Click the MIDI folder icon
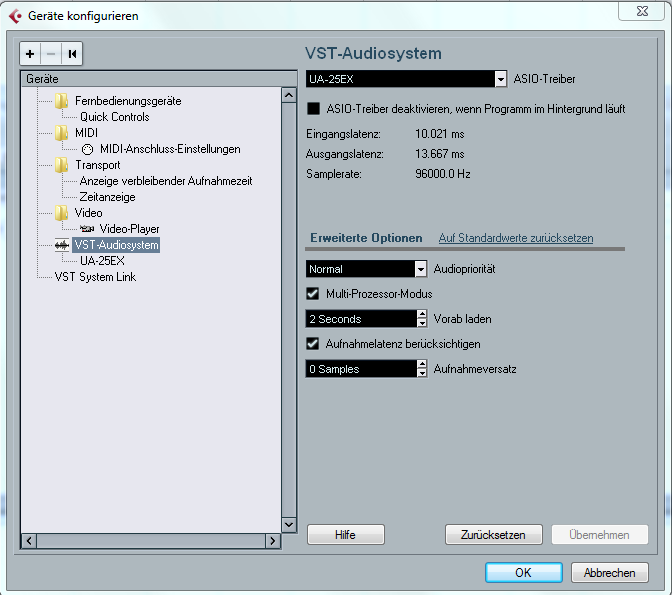This screenshot has width=672, height=595. coord(61,133)
